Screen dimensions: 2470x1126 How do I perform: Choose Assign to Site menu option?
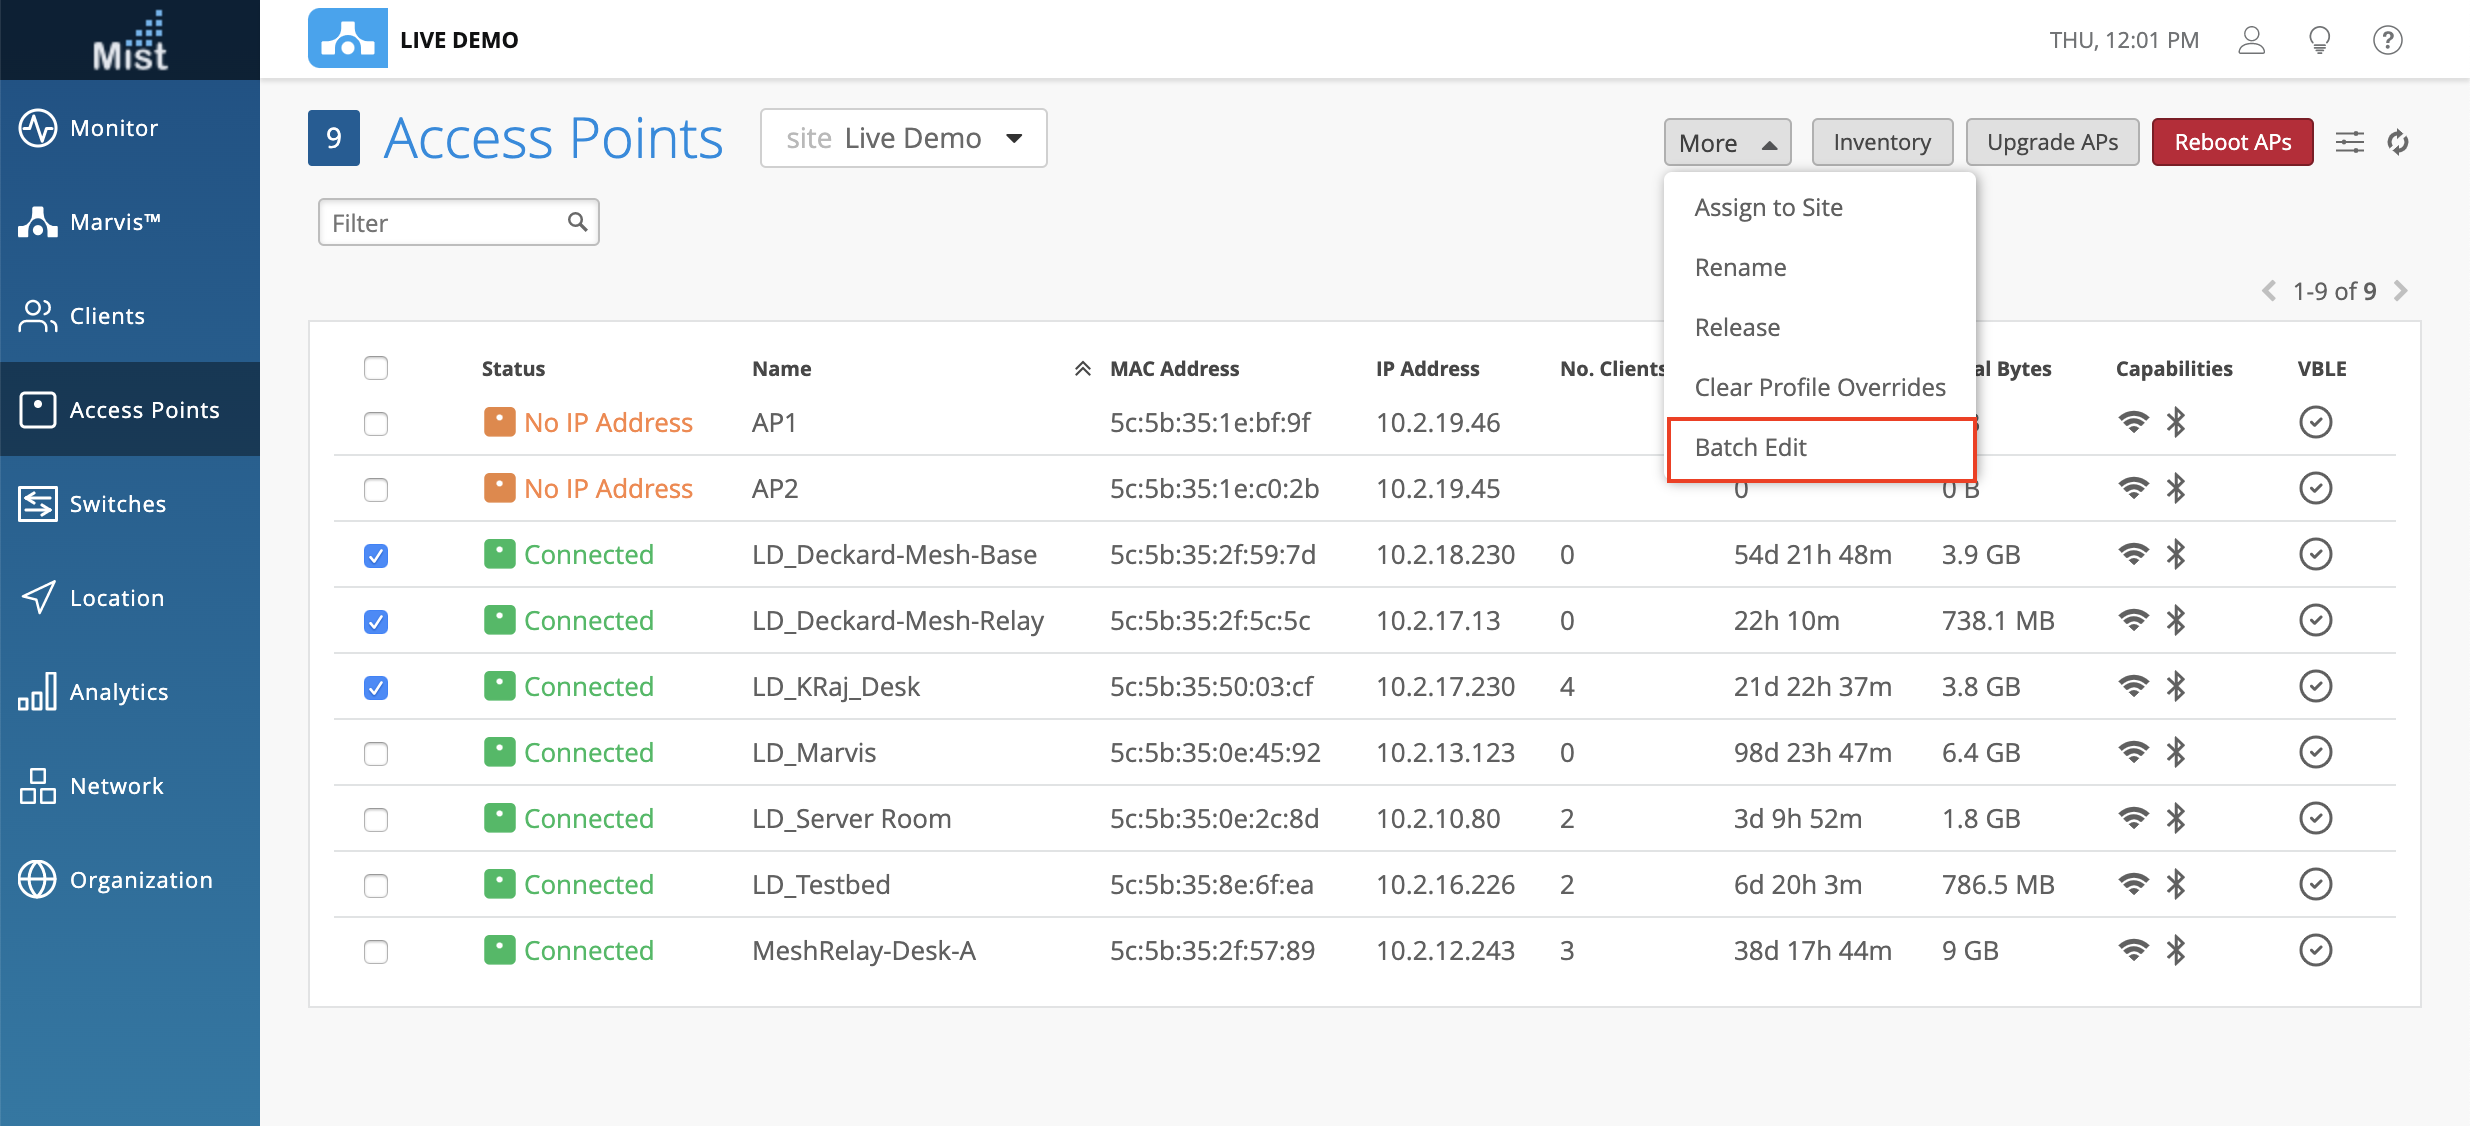coord(1768,208)
